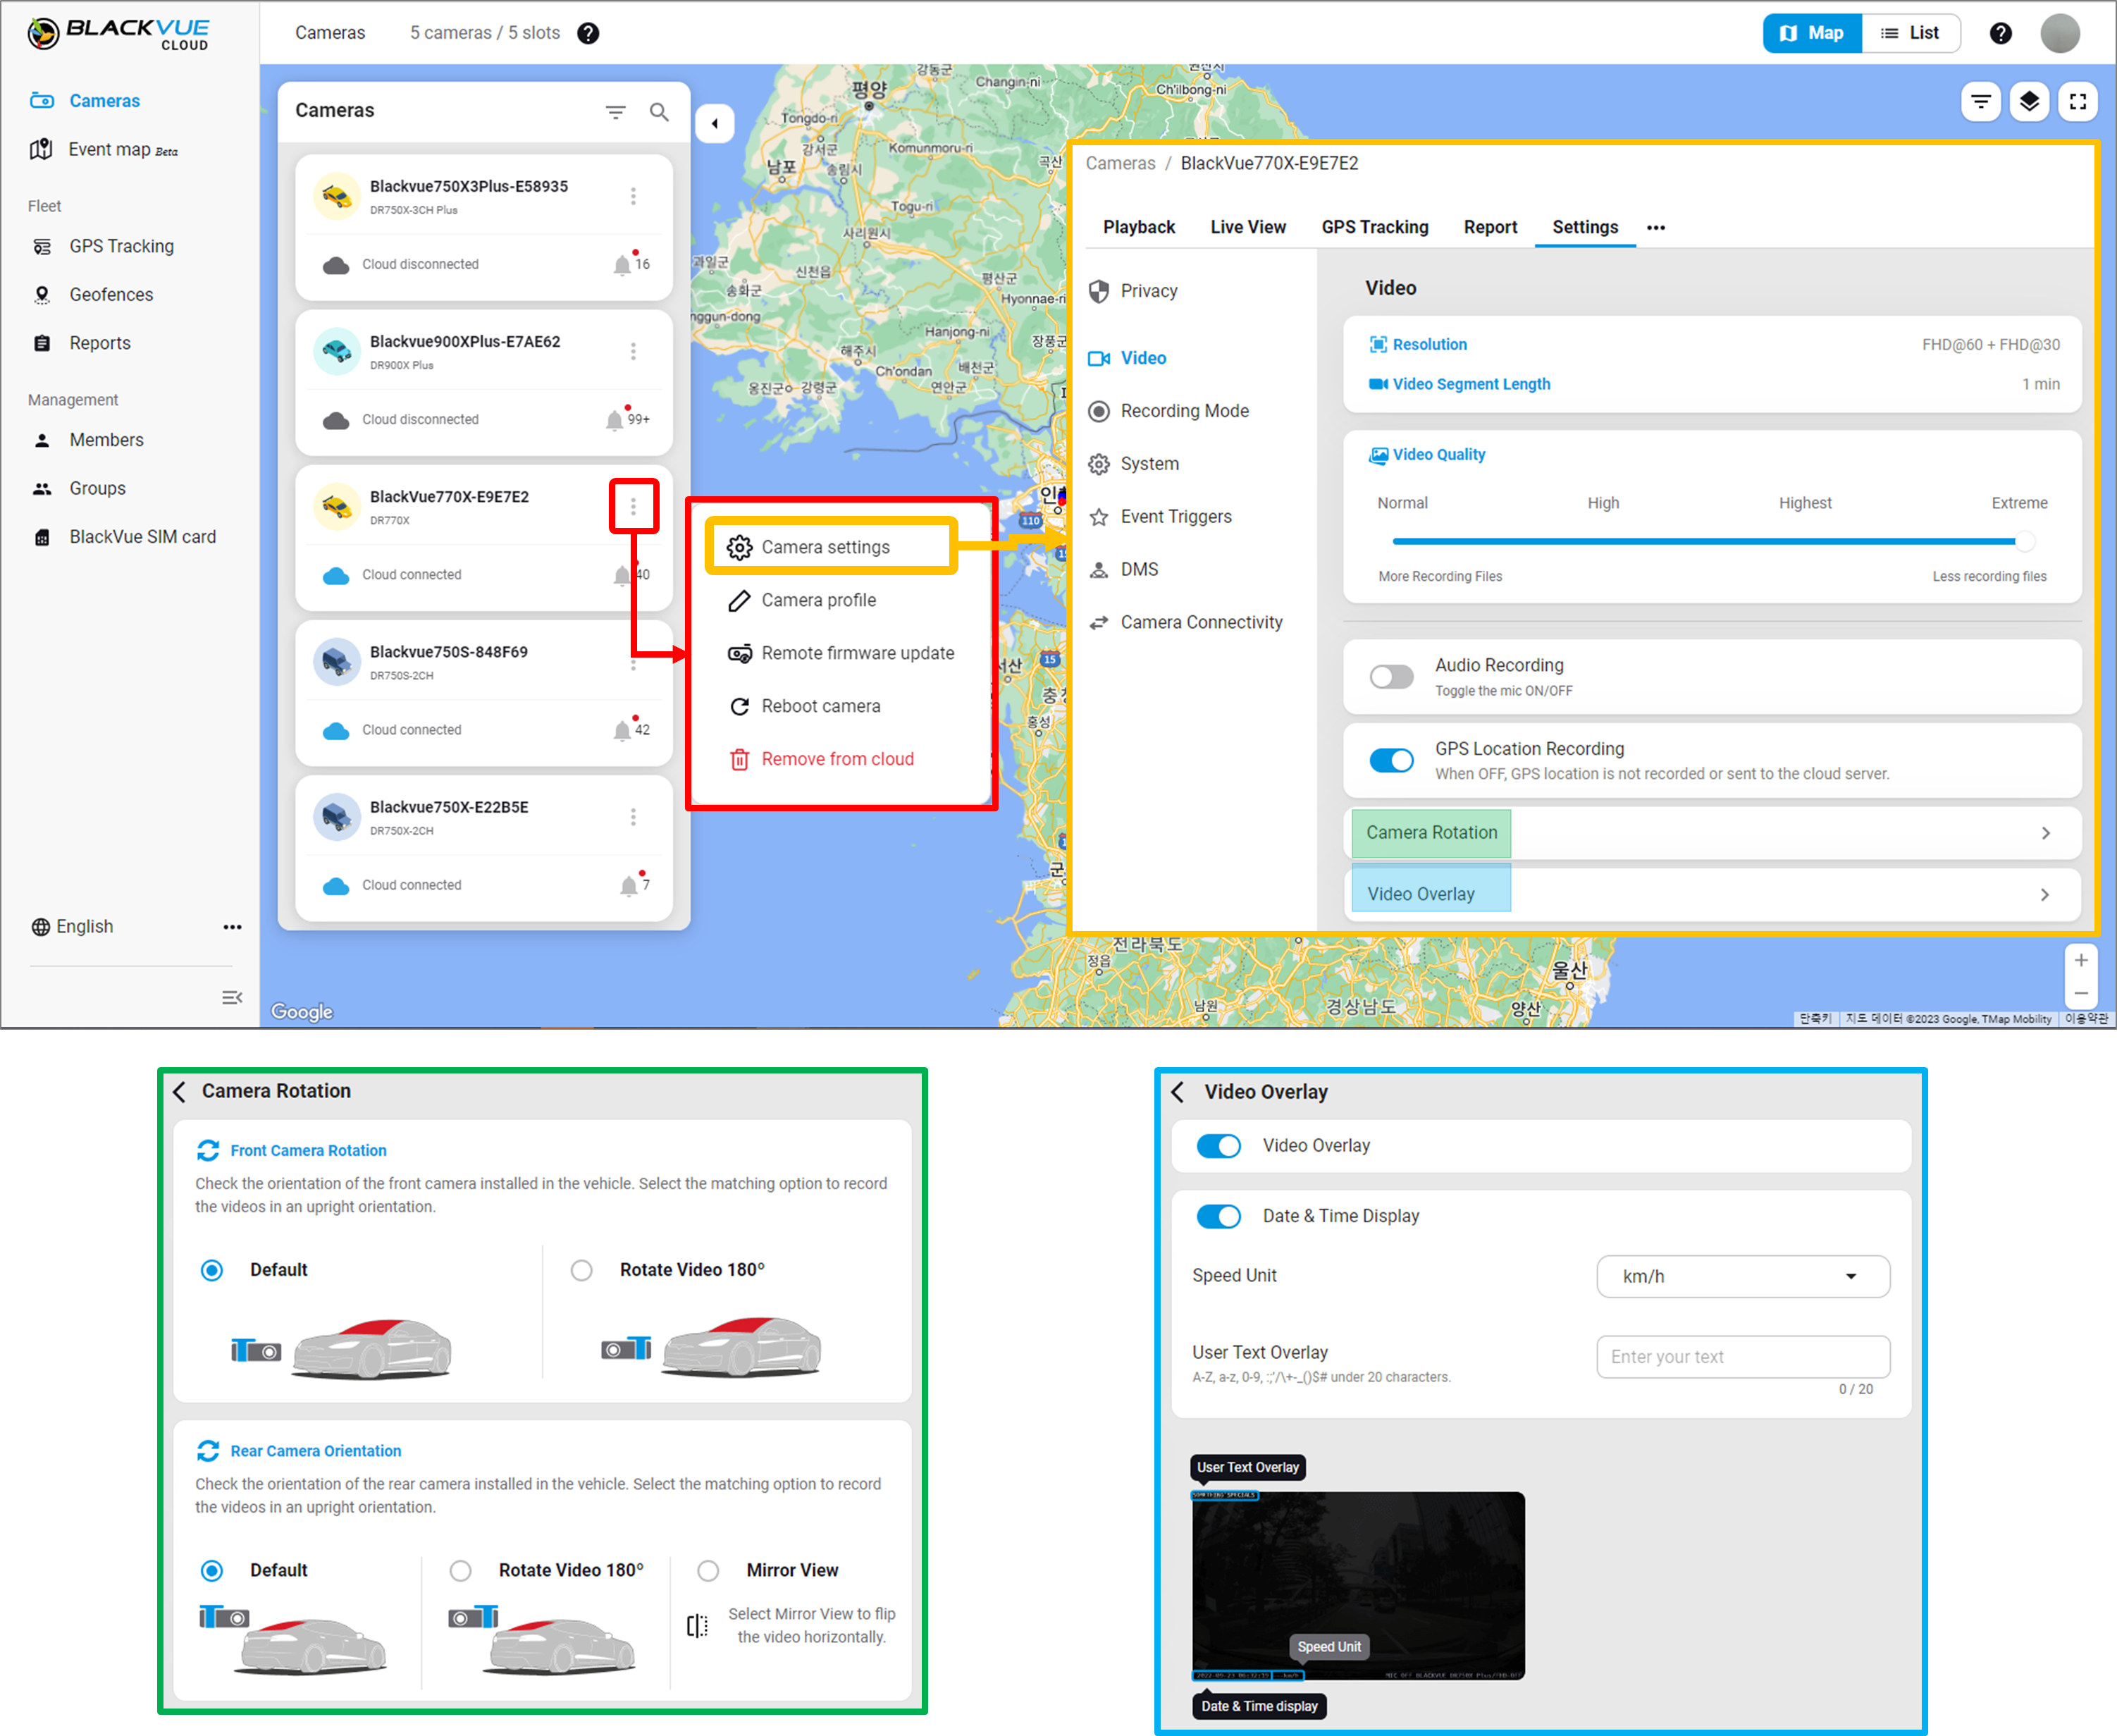The height and width of the screenshot is (1736, 2117).
Task: Click the top-right help question icon
Action: 2000,33
